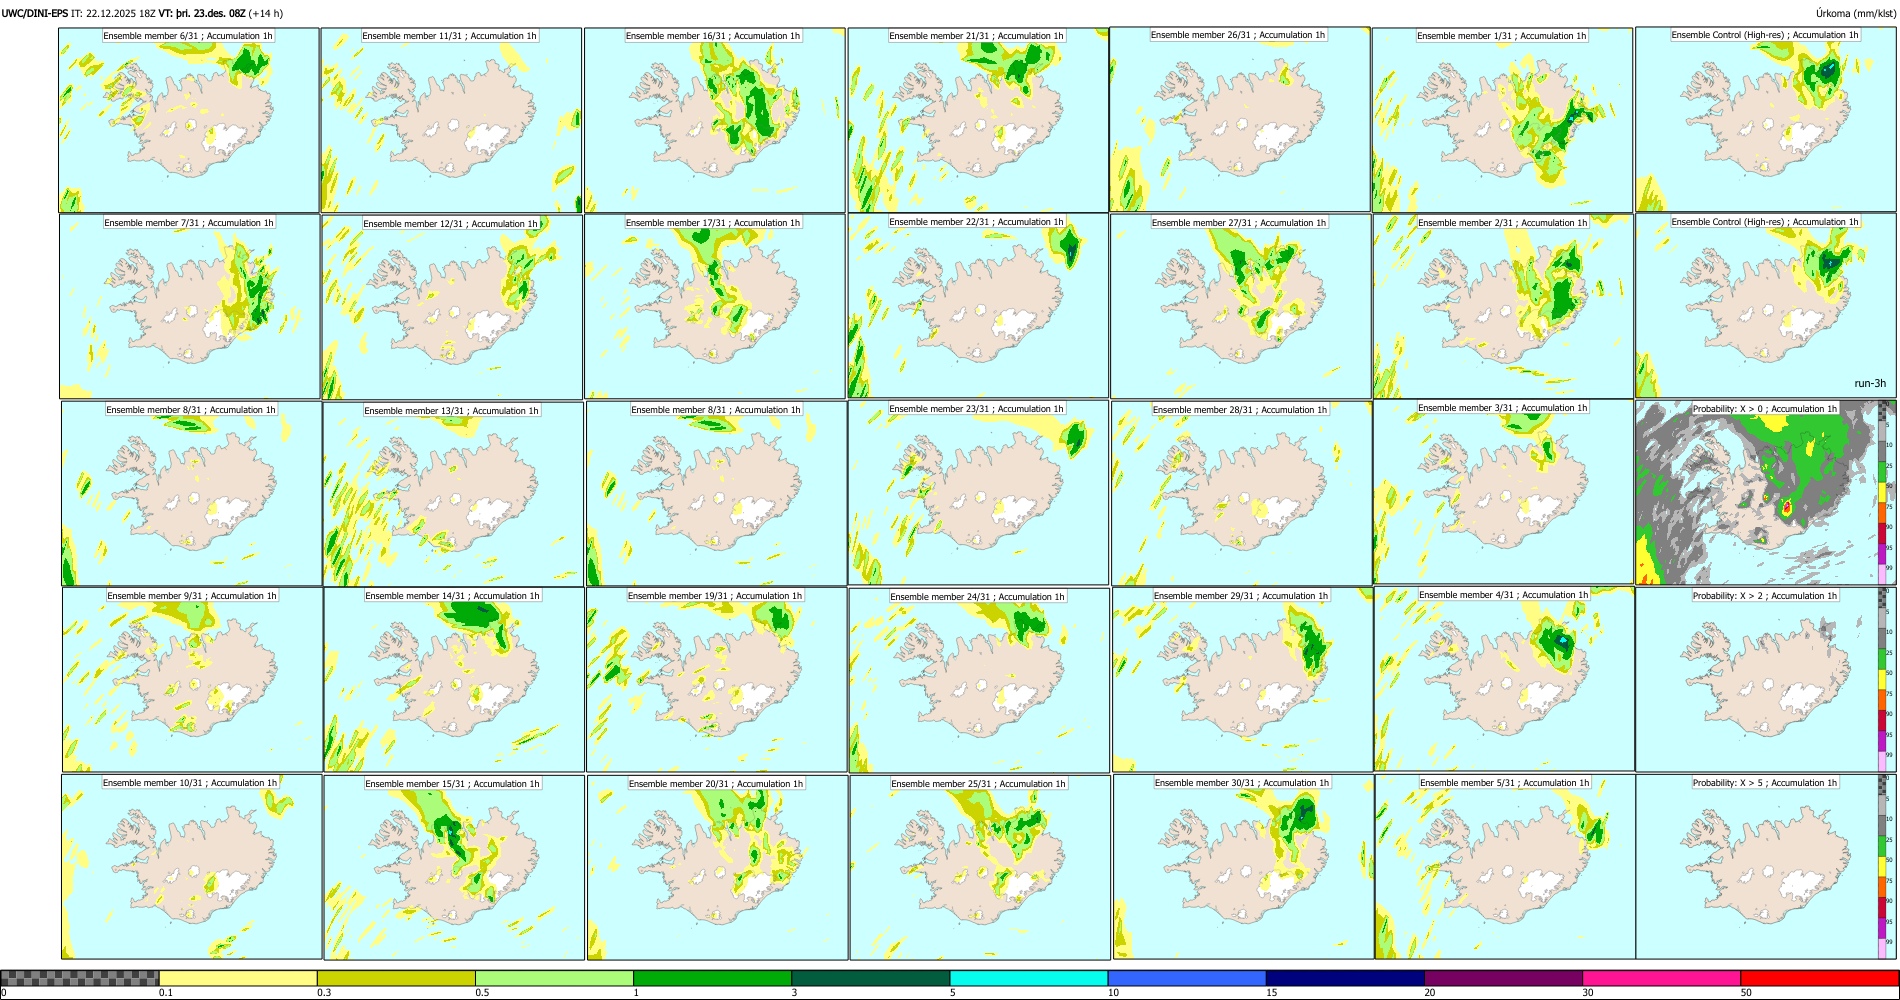Select the purple 20 to 30 legend swatch
1900x1000 pixels.
(x=1503, y=978)
